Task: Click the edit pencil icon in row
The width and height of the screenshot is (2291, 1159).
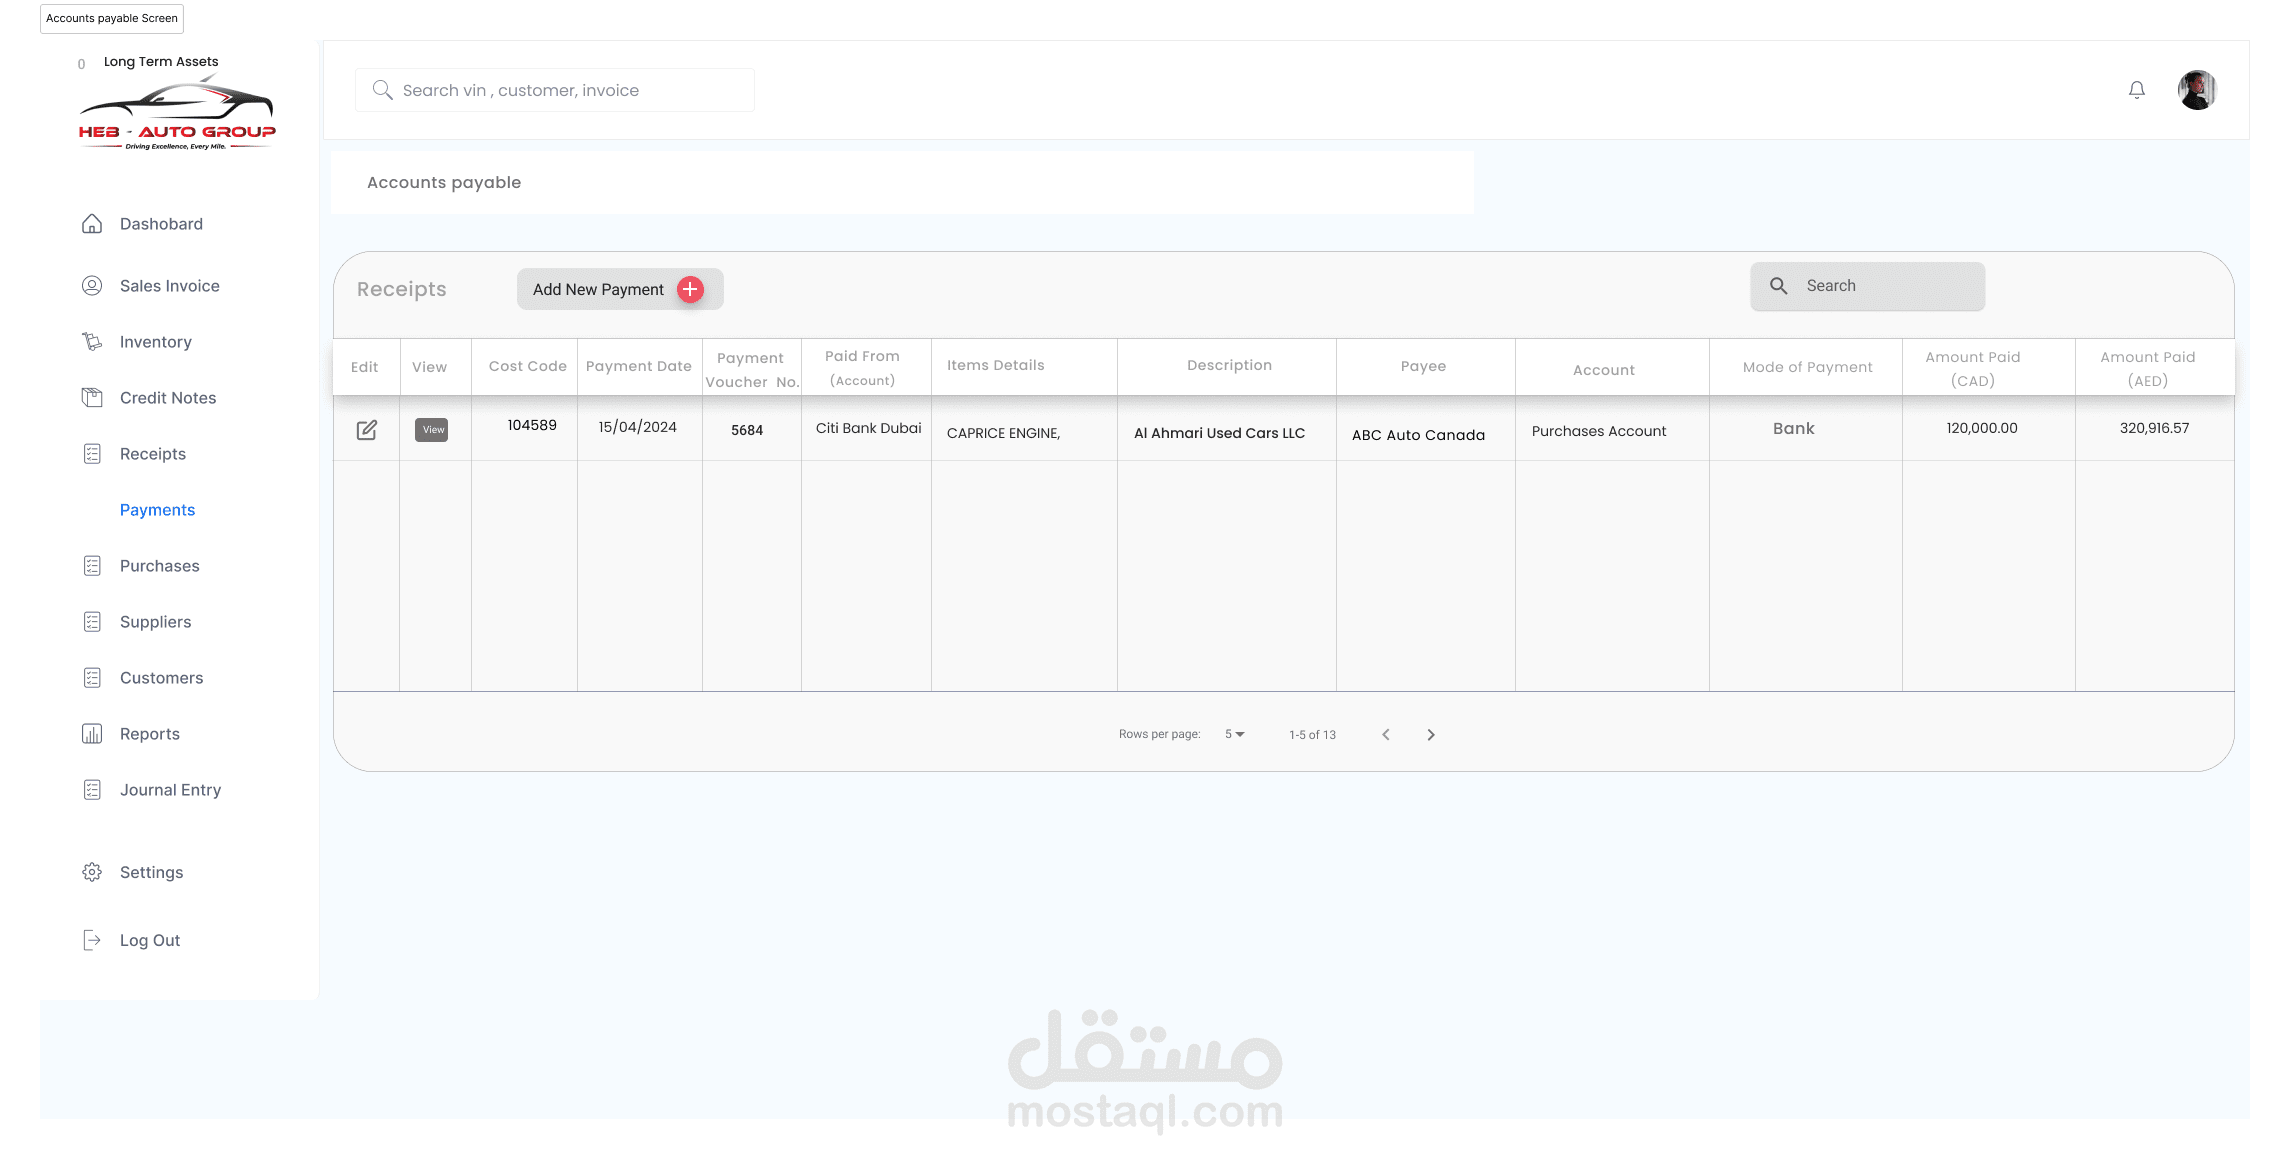Action: click(x=367, y=430)
